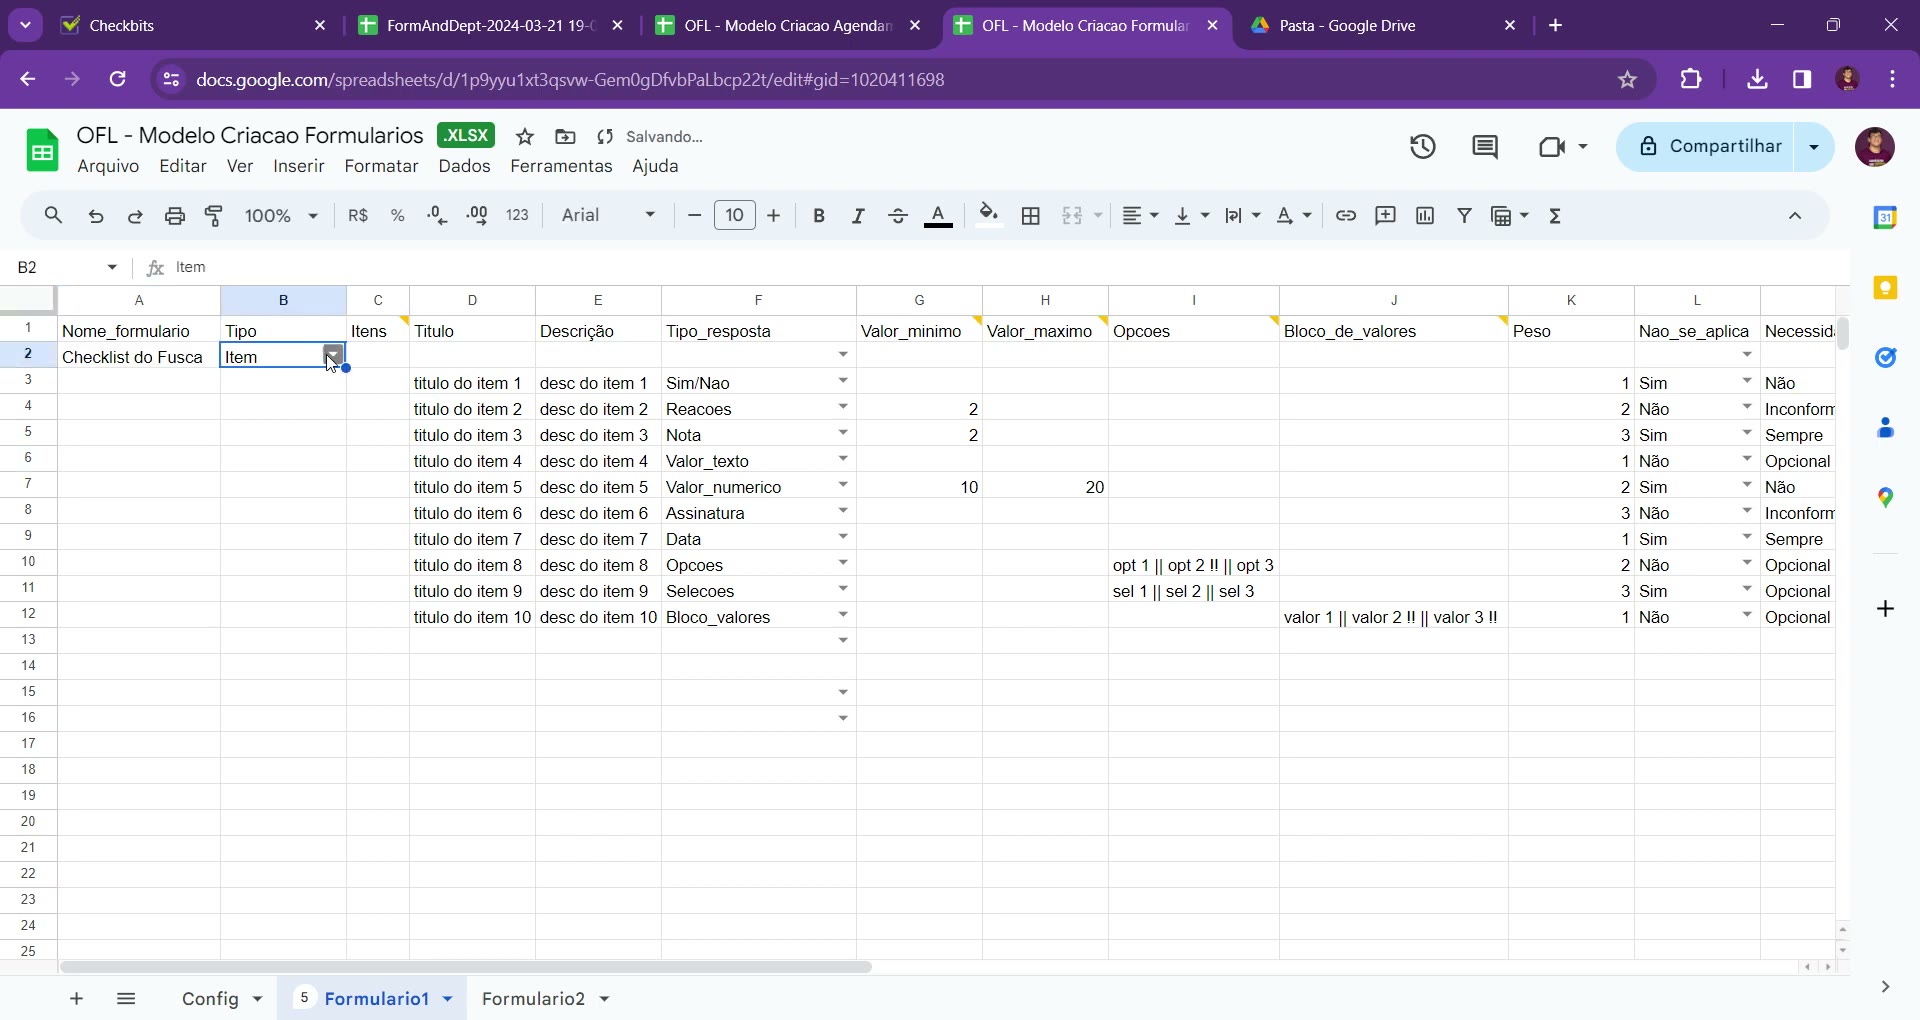Open the Dados menu
The width and height of the screenshot is (1920, 1020).
464,166
